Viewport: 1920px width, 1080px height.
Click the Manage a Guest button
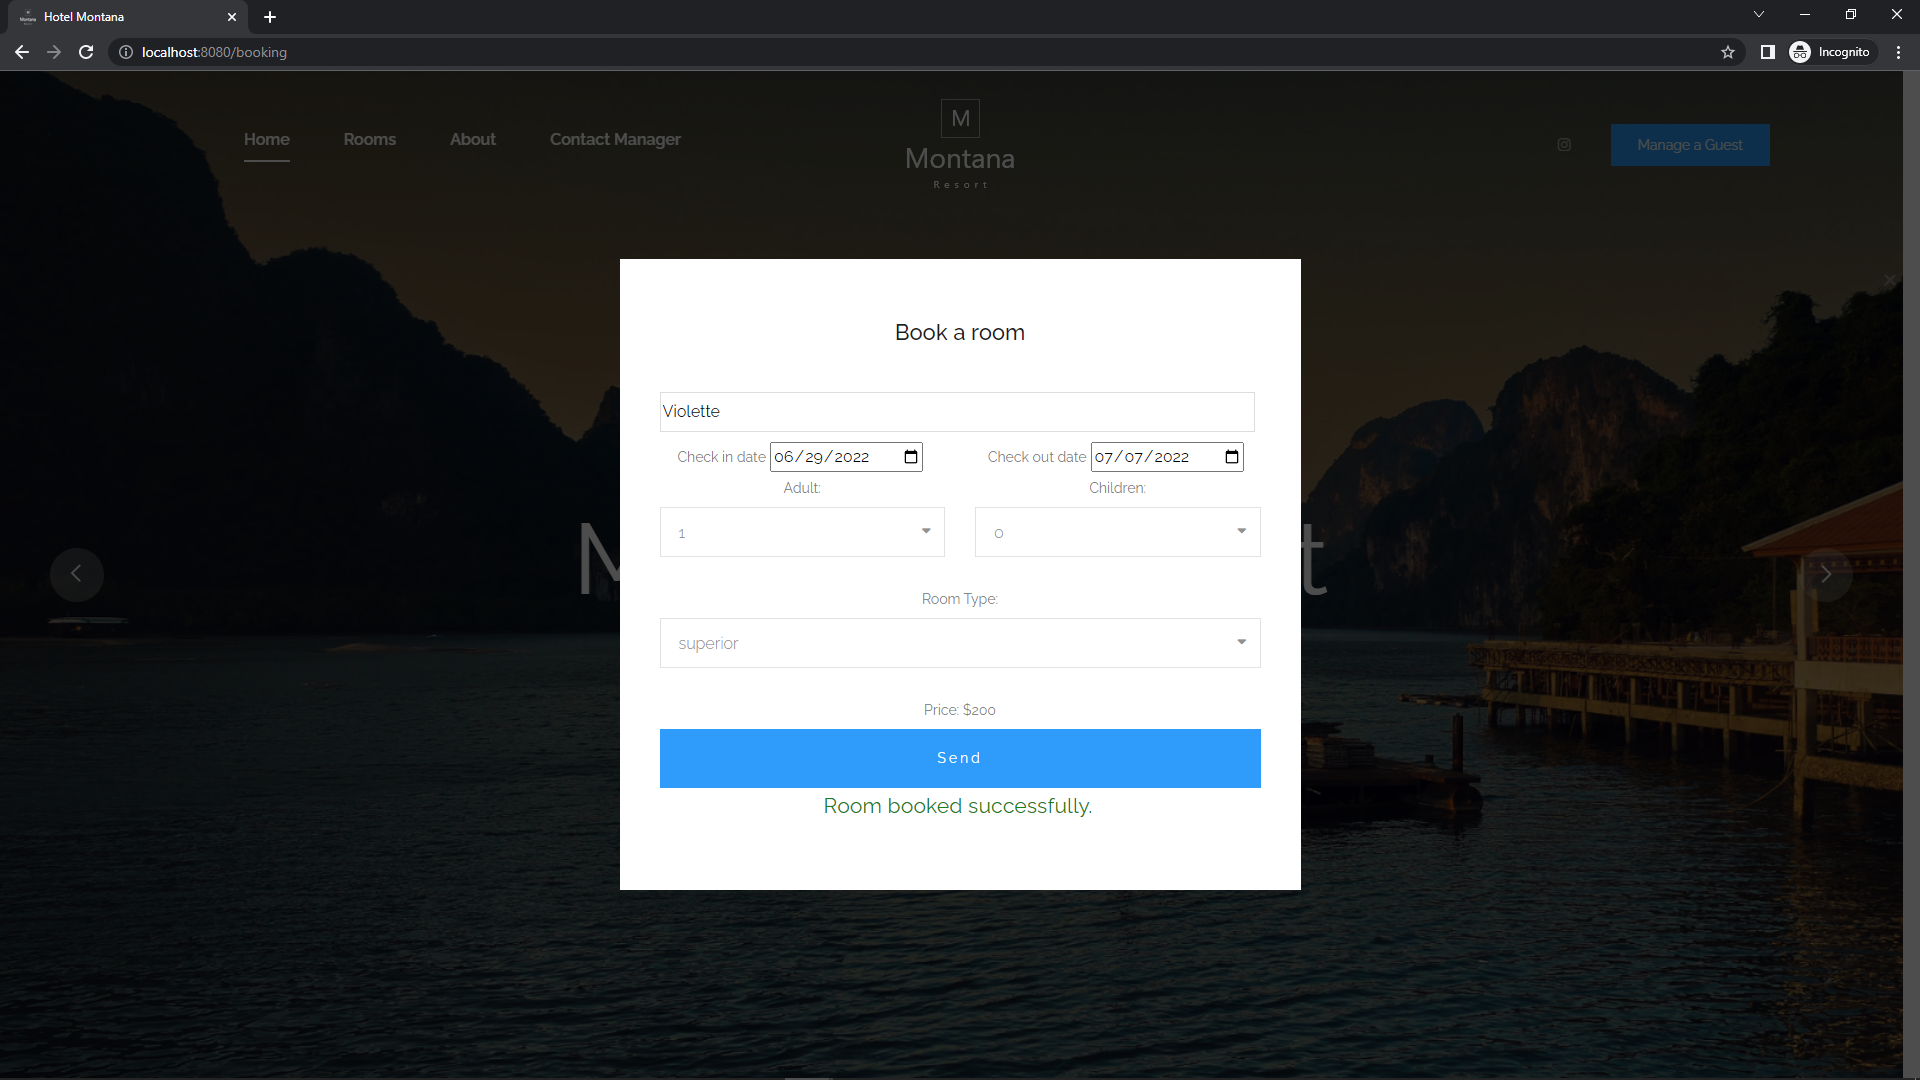[1690, 145]
